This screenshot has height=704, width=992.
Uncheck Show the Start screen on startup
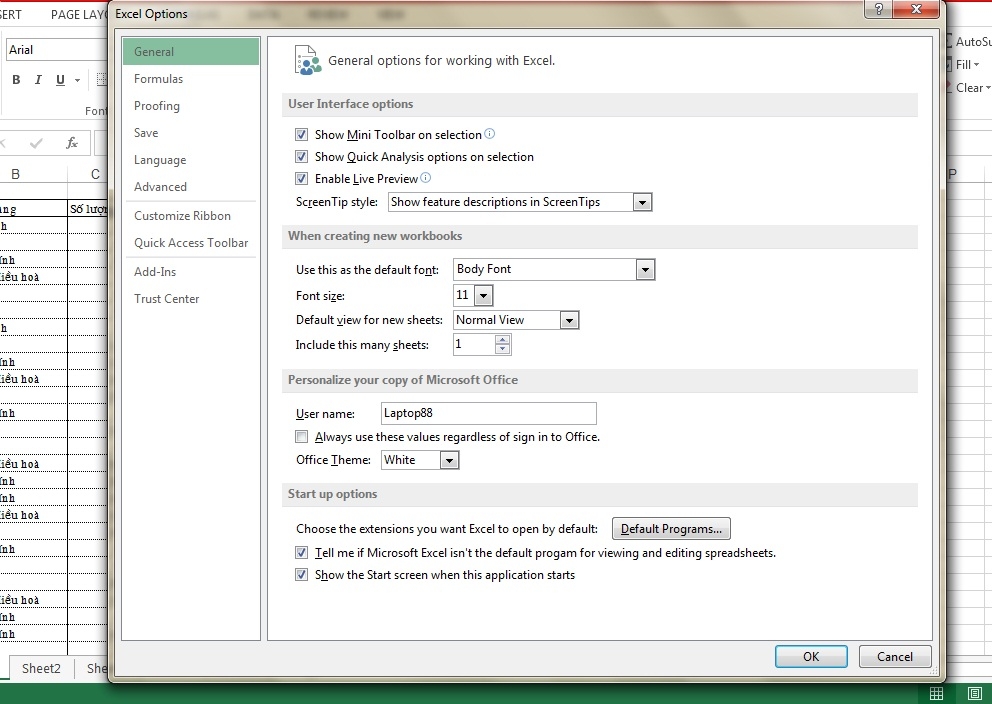pyautogui.click(x=302, y=575)
